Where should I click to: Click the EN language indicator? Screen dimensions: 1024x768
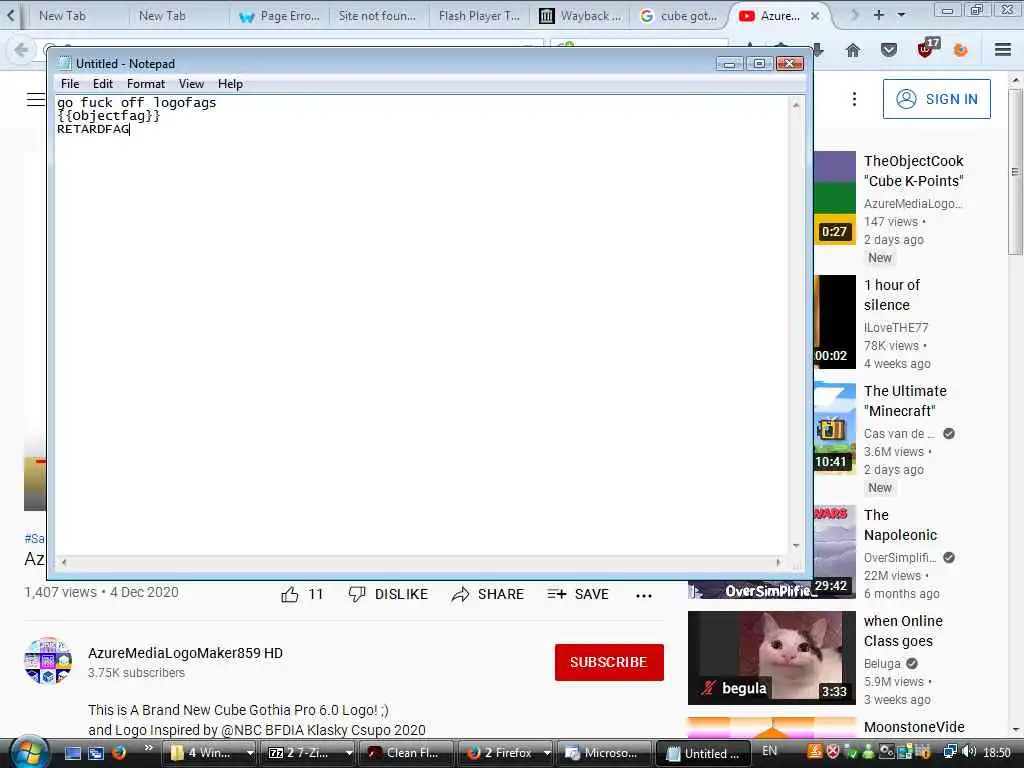tap(769, 751)
